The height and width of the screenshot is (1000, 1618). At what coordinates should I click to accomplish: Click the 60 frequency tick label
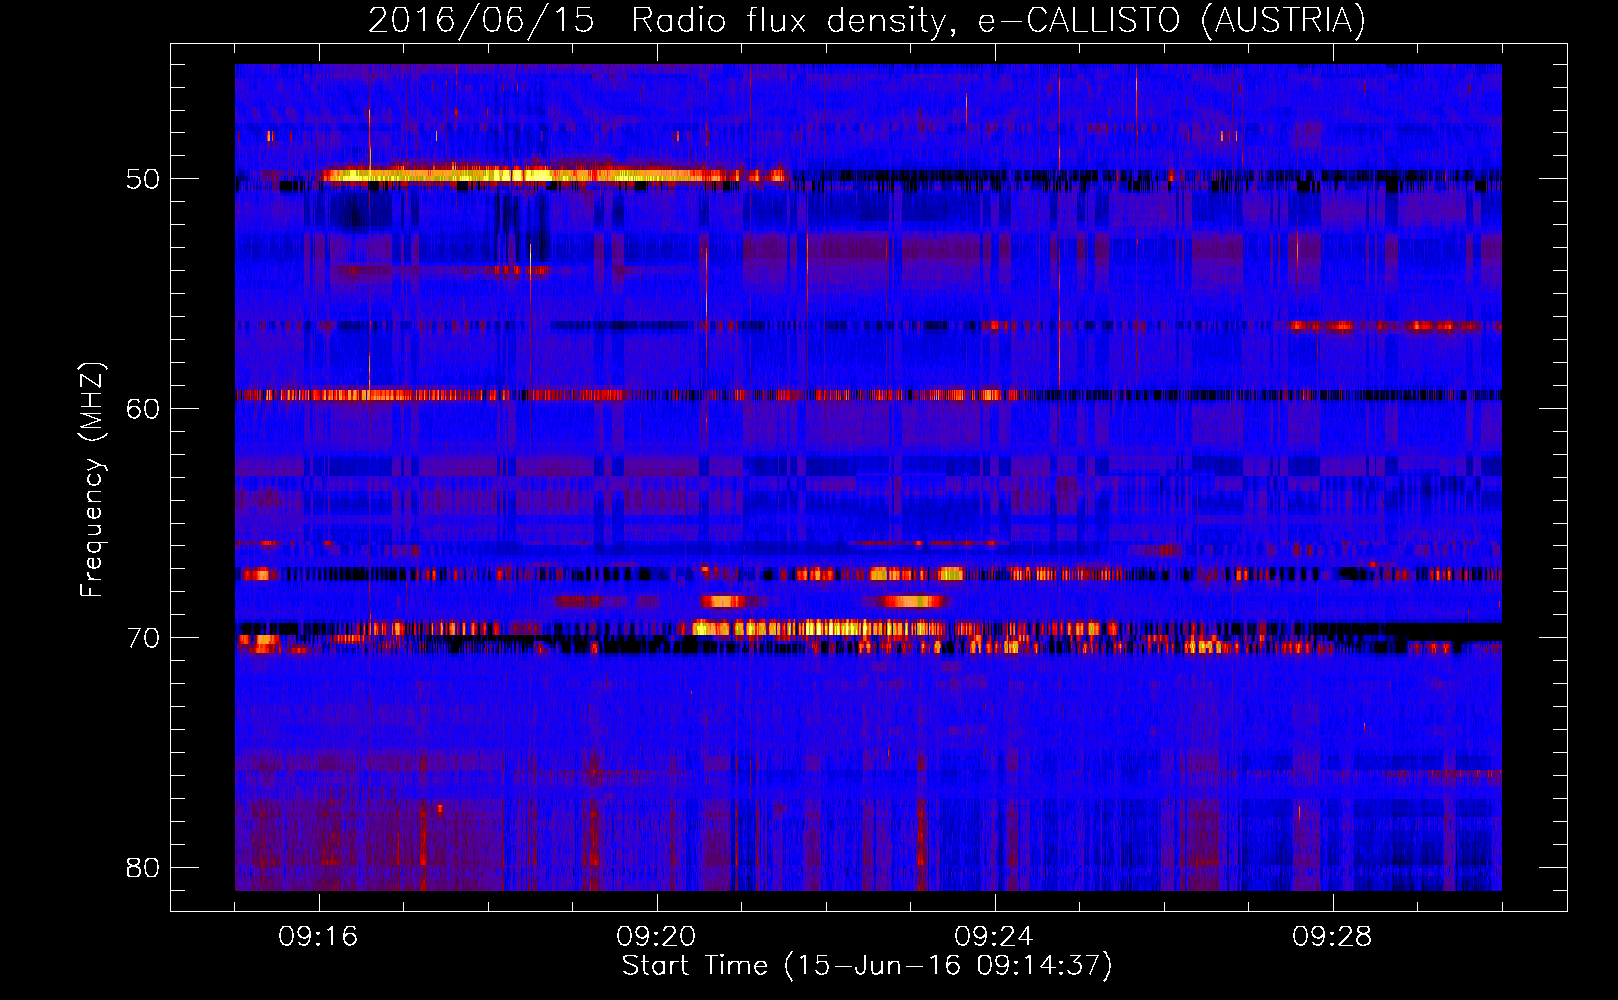pos(143,409)
